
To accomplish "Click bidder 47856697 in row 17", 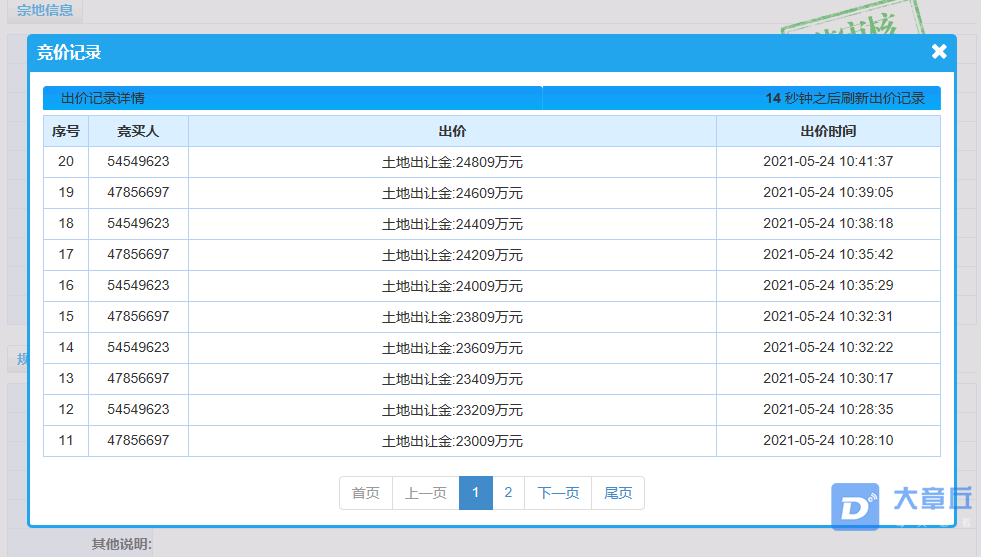I will point(138,254).
